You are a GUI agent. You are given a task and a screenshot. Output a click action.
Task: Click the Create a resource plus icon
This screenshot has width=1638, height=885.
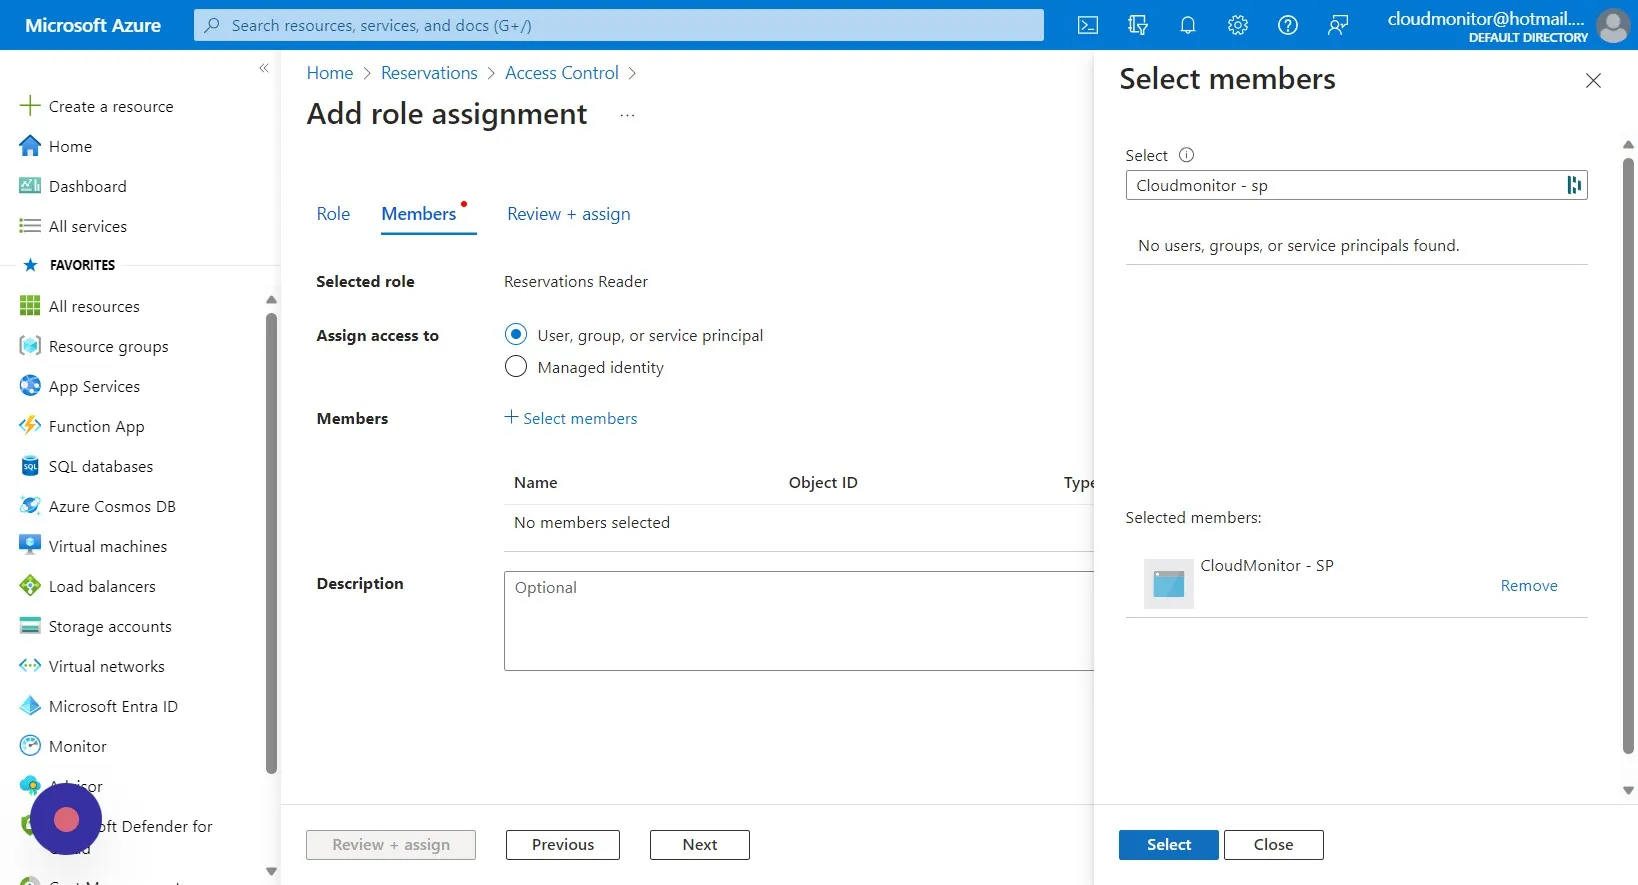click(x=30, y=106)
